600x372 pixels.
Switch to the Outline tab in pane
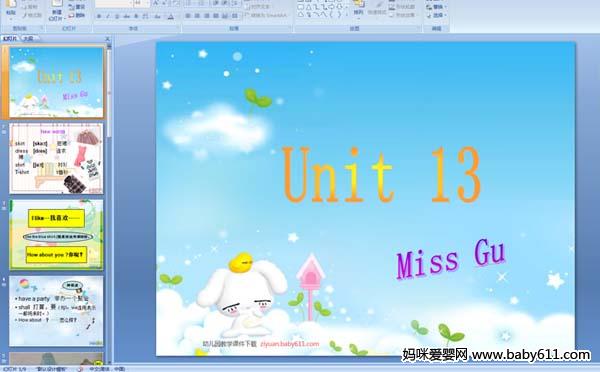[28, 38]
